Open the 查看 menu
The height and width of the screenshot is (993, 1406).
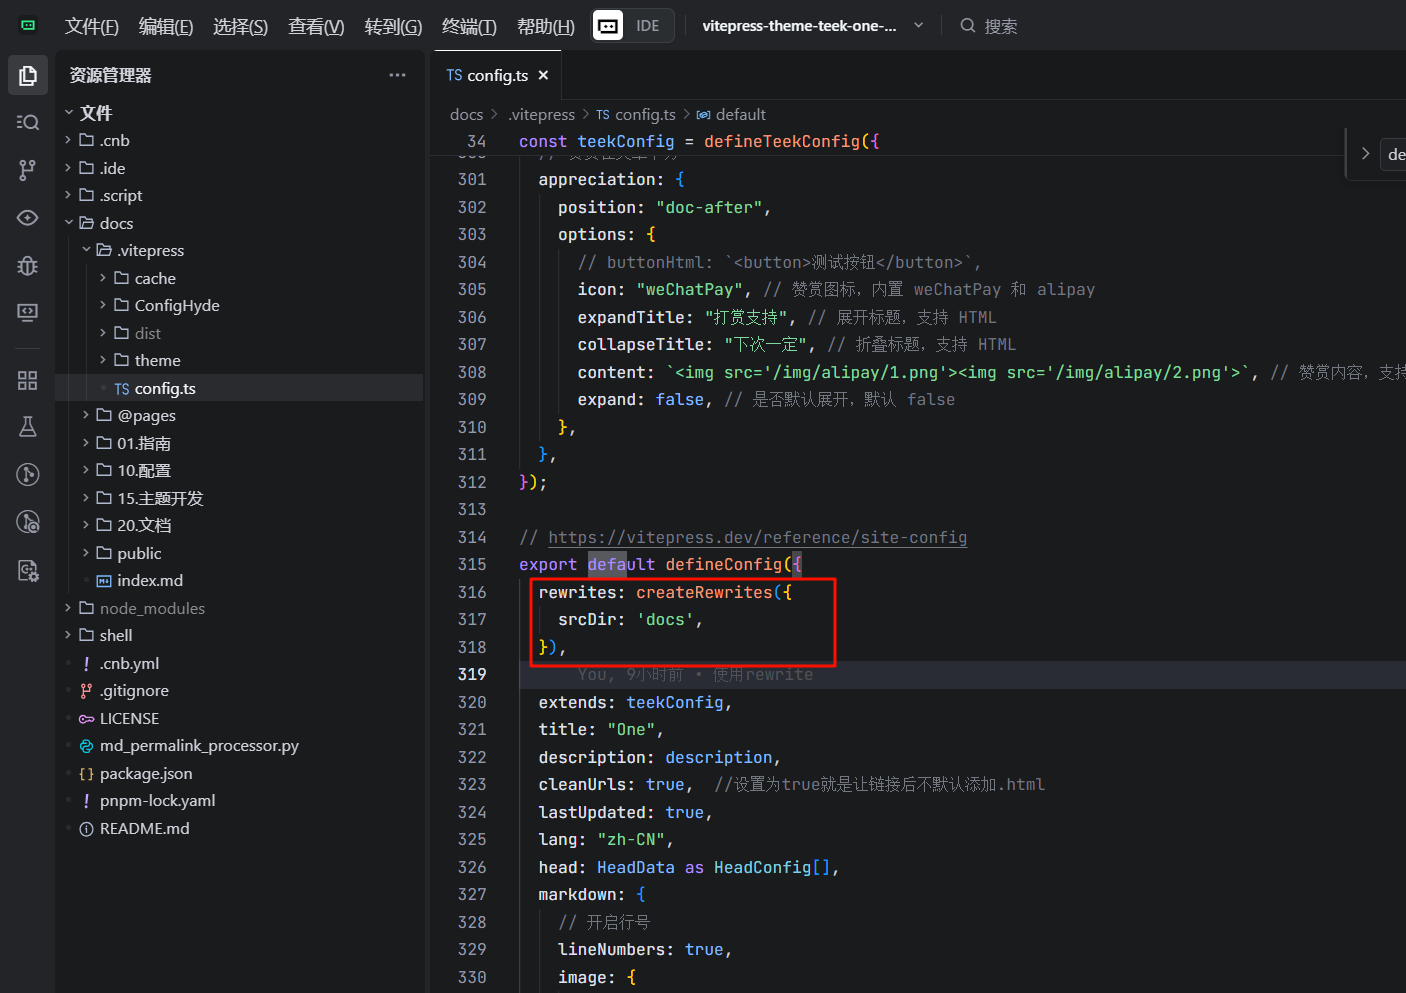pos(316,26)
